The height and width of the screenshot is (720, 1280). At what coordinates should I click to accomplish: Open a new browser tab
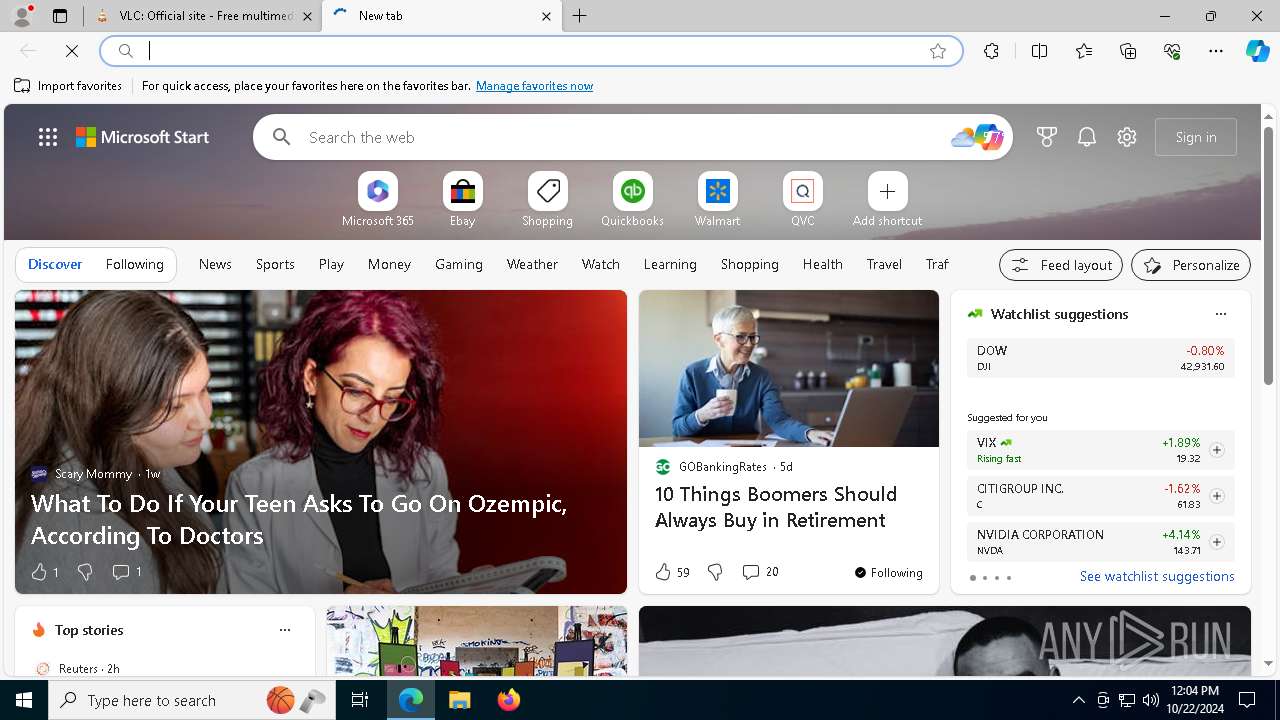click(580, 16)
